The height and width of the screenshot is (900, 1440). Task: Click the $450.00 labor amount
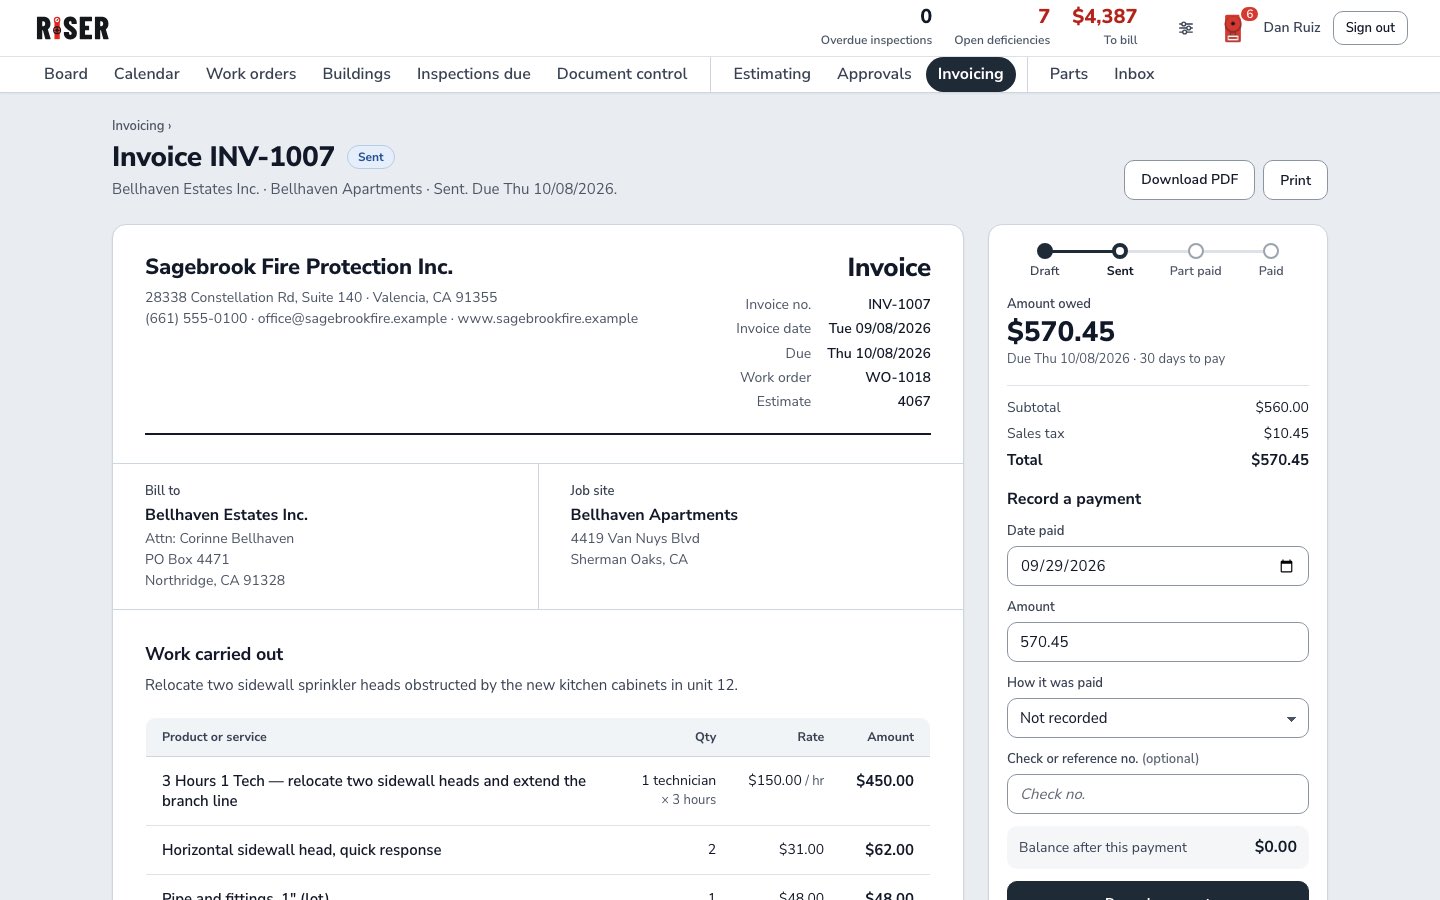pyautogui.click(x=885, y=781)
